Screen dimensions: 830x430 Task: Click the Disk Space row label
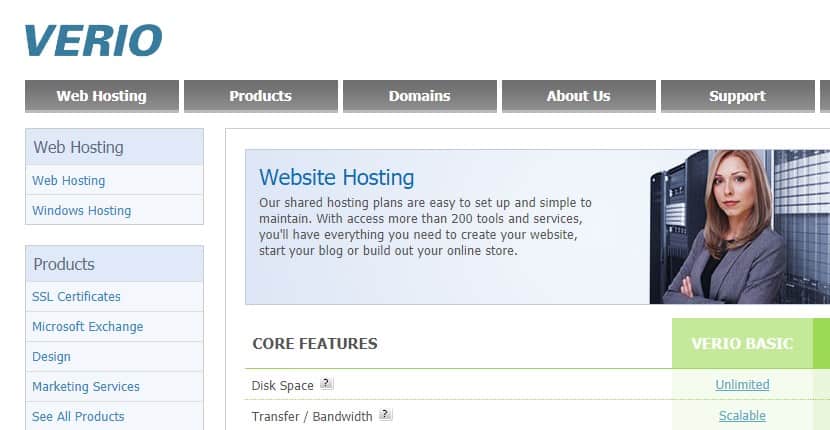tap(283, 386)
